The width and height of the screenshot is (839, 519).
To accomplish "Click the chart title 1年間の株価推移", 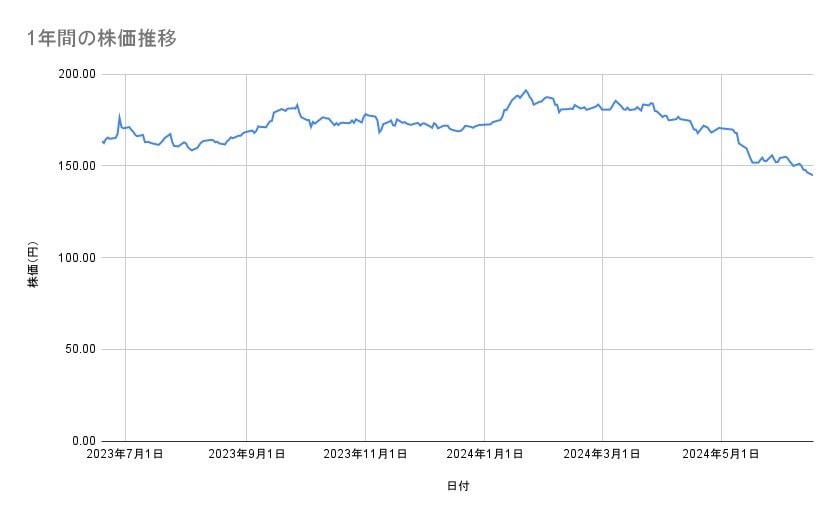I will (103, 38).
